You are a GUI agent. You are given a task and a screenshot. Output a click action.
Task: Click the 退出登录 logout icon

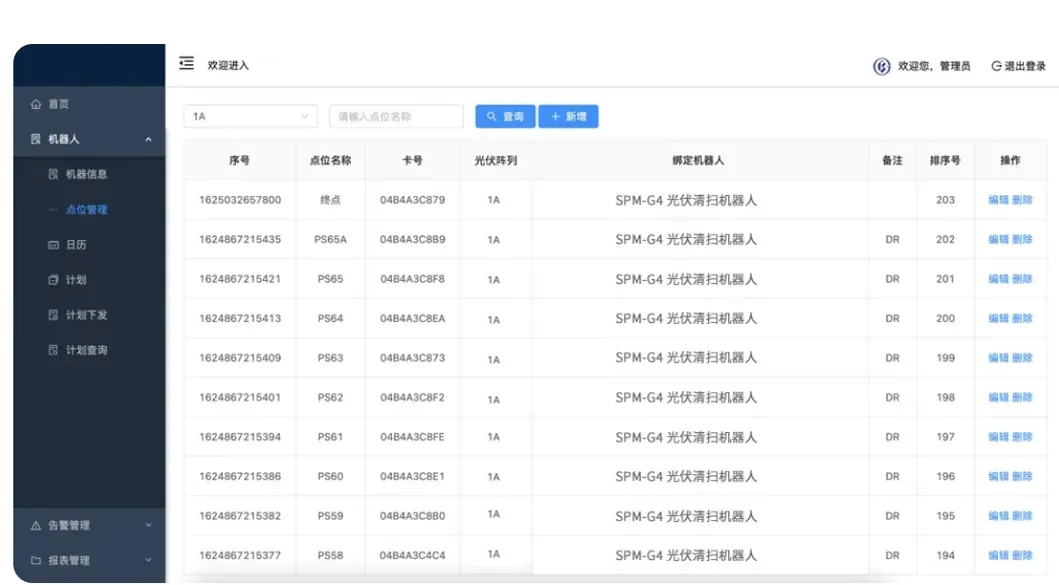(996, 66)
